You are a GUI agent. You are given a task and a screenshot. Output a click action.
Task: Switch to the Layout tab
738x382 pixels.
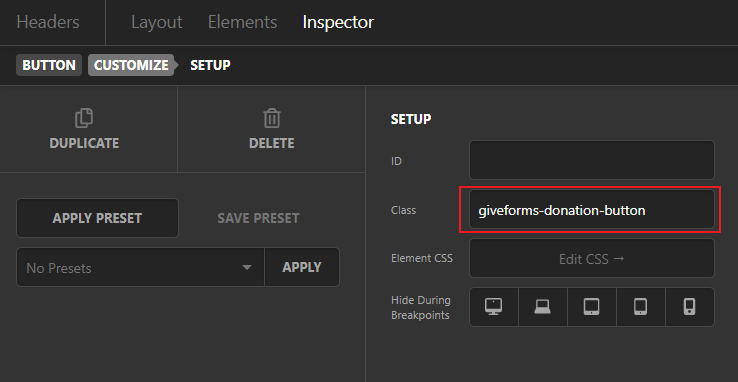pos(156,22)
